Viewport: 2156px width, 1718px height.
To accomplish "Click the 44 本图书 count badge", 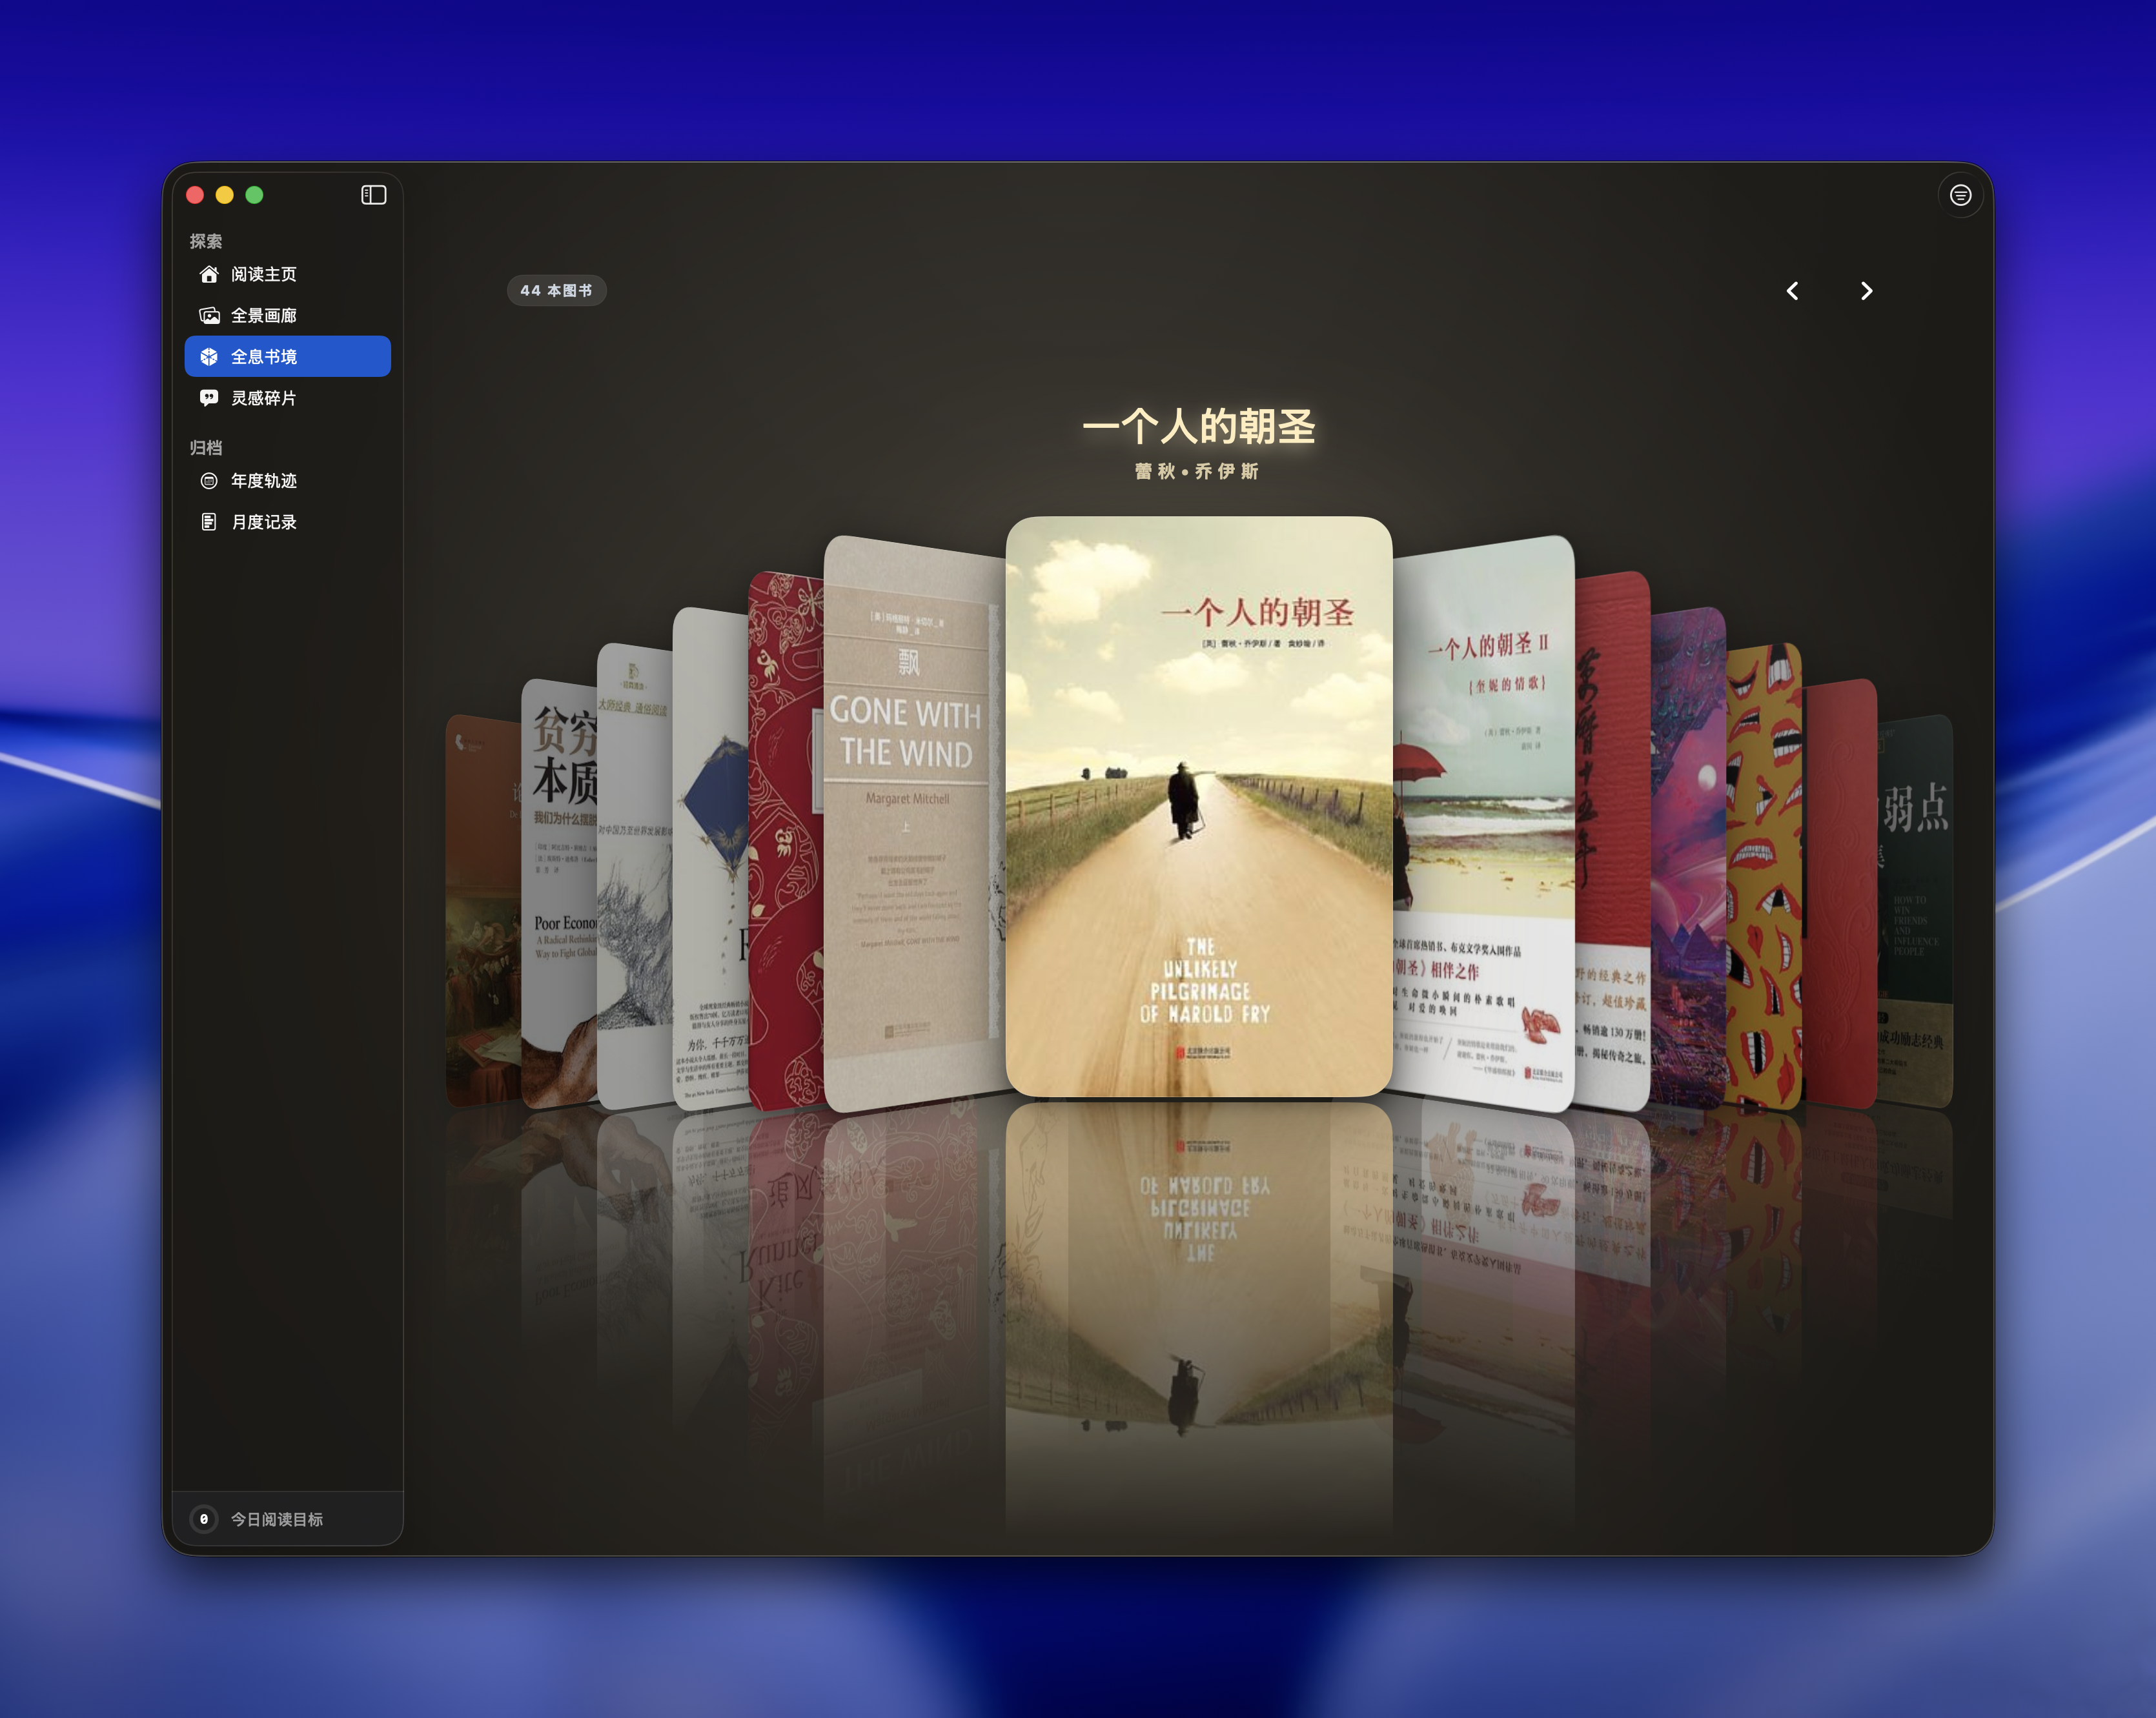I will click(556, 291).
